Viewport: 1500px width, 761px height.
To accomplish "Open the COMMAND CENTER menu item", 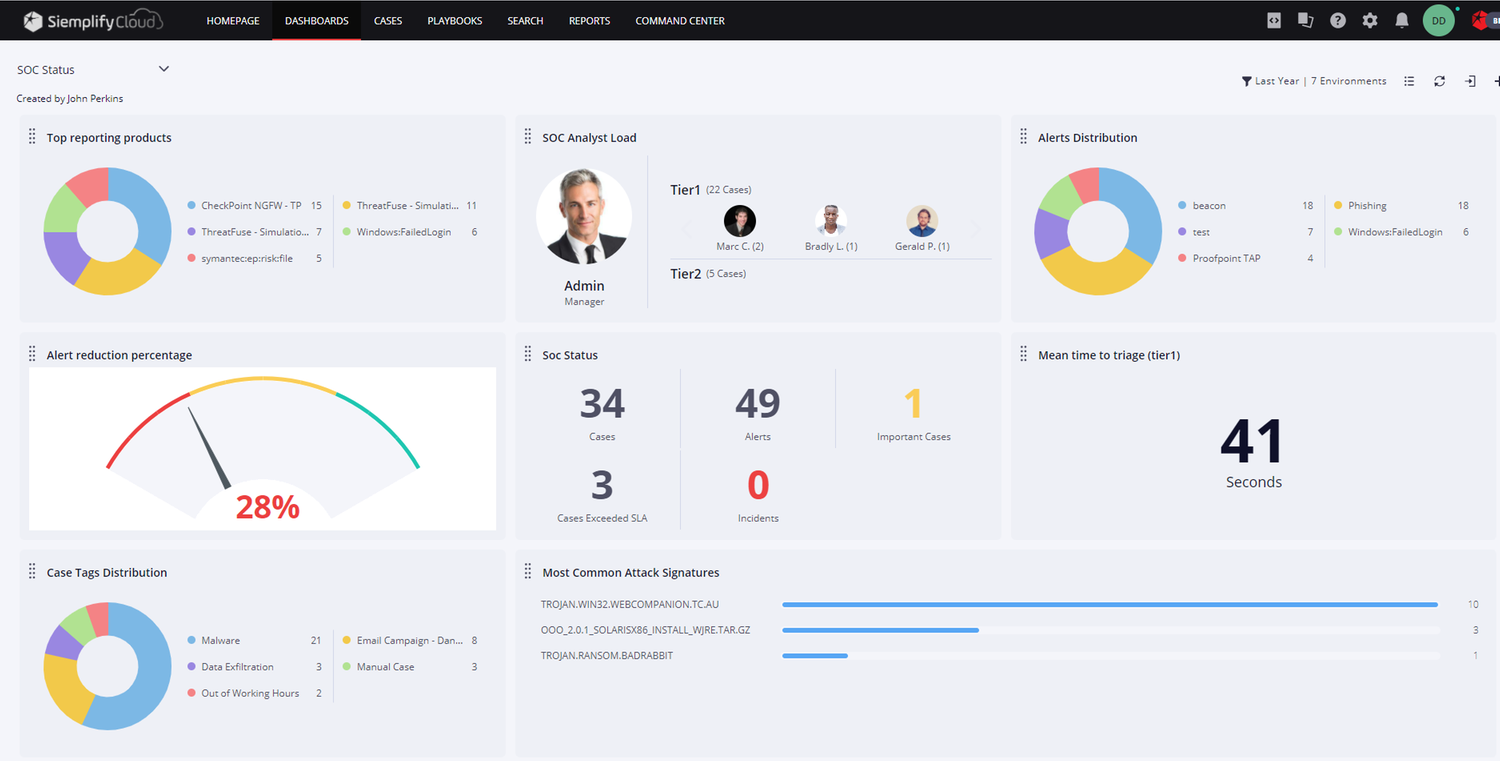I will click(x=680, y=20).
